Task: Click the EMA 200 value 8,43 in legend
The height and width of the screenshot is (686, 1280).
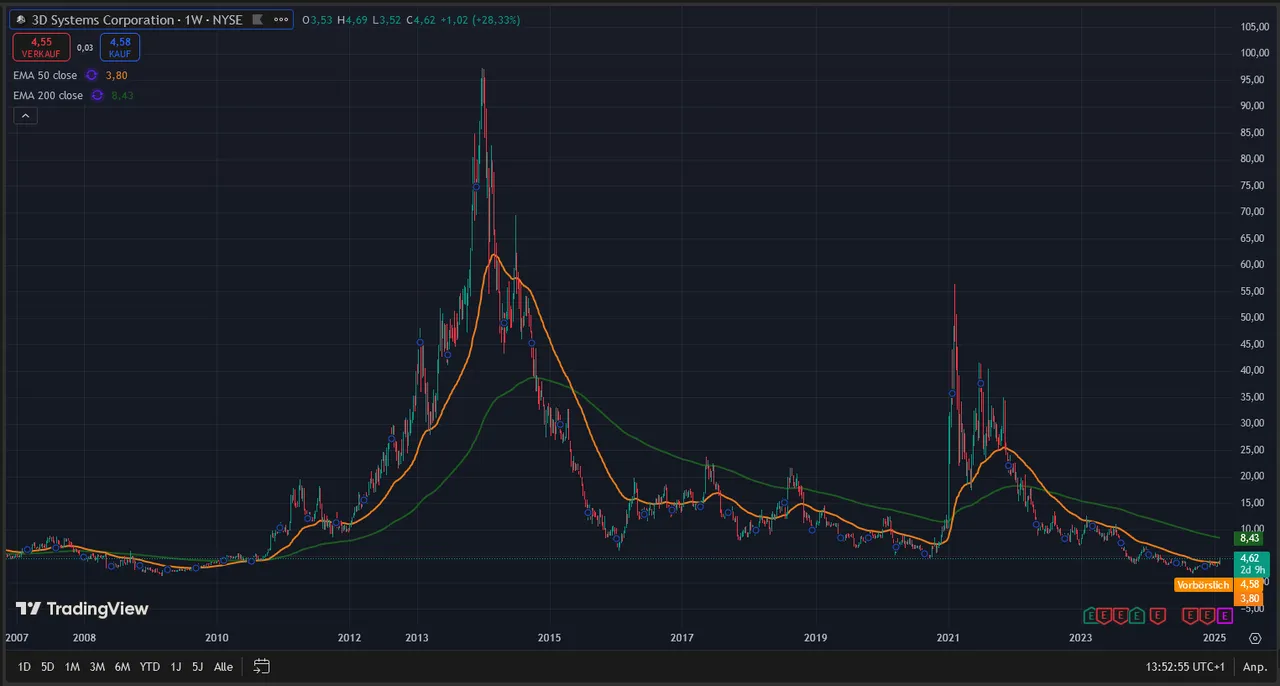Action: 122,95
